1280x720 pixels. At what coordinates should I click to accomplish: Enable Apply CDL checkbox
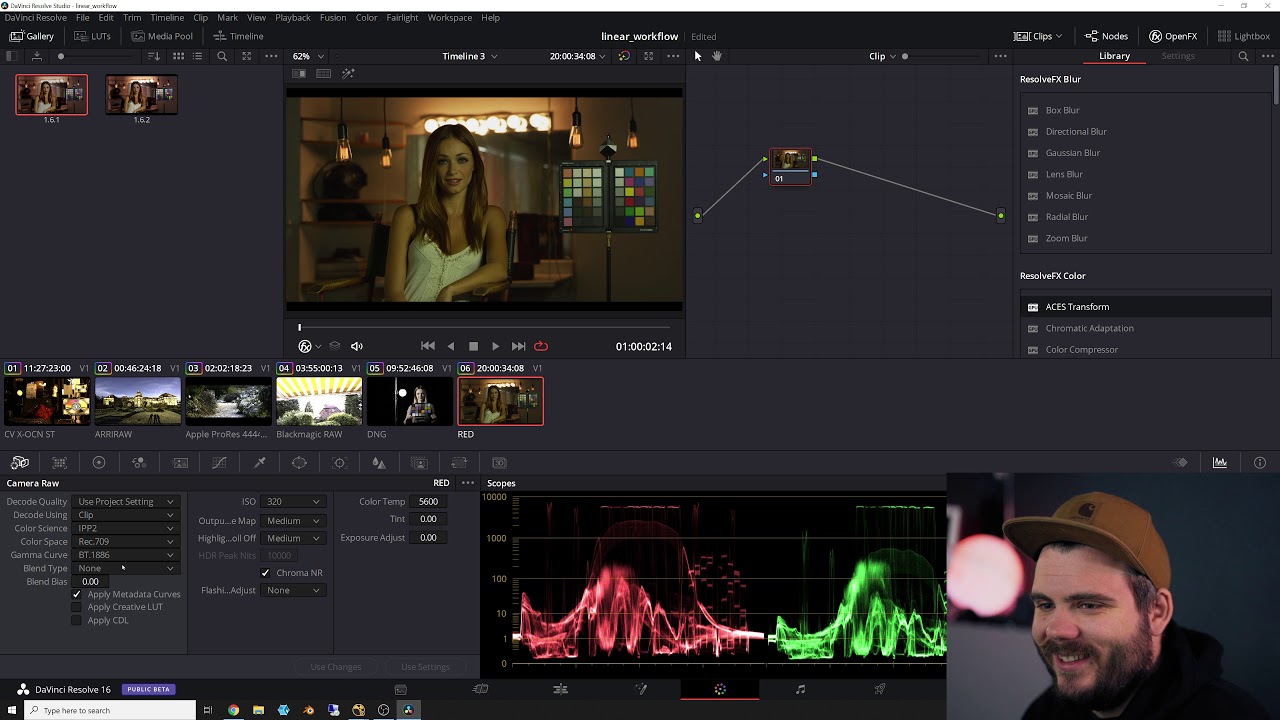point(76,620)
